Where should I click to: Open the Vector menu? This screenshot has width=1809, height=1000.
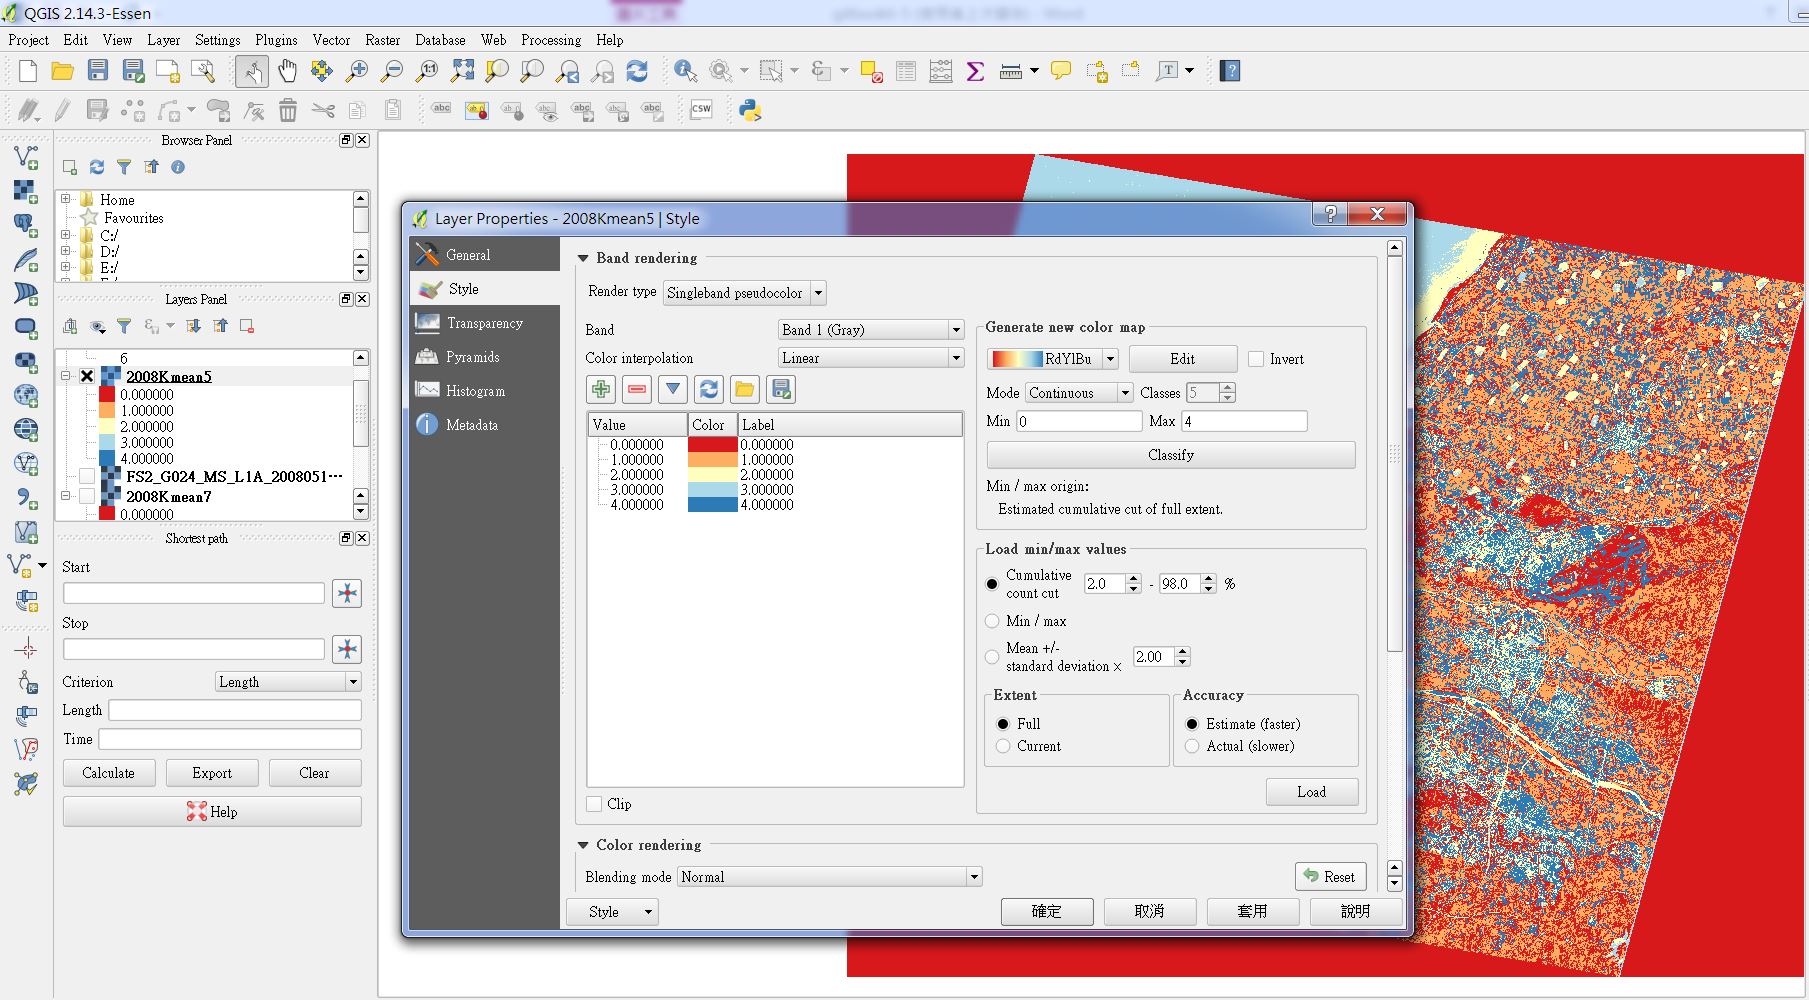tap(331, 40)
